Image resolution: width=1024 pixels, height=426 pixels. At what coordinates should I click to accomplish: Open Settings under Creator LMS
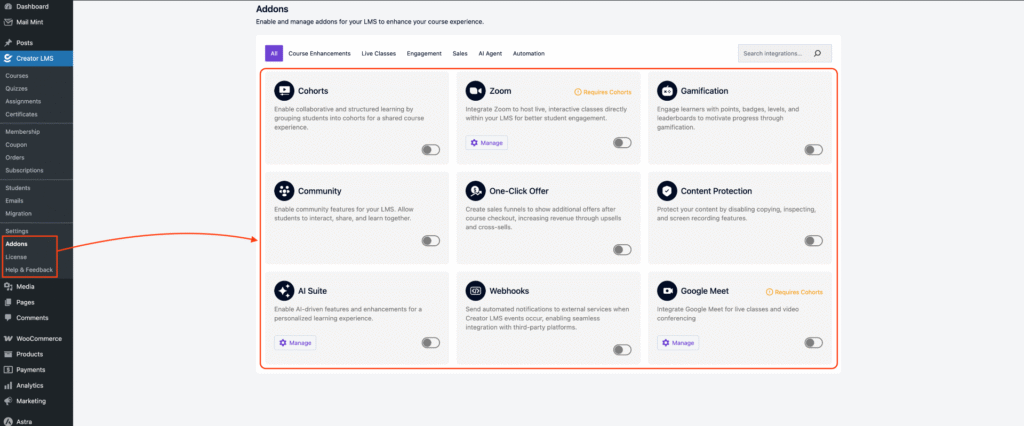point(17,231)
